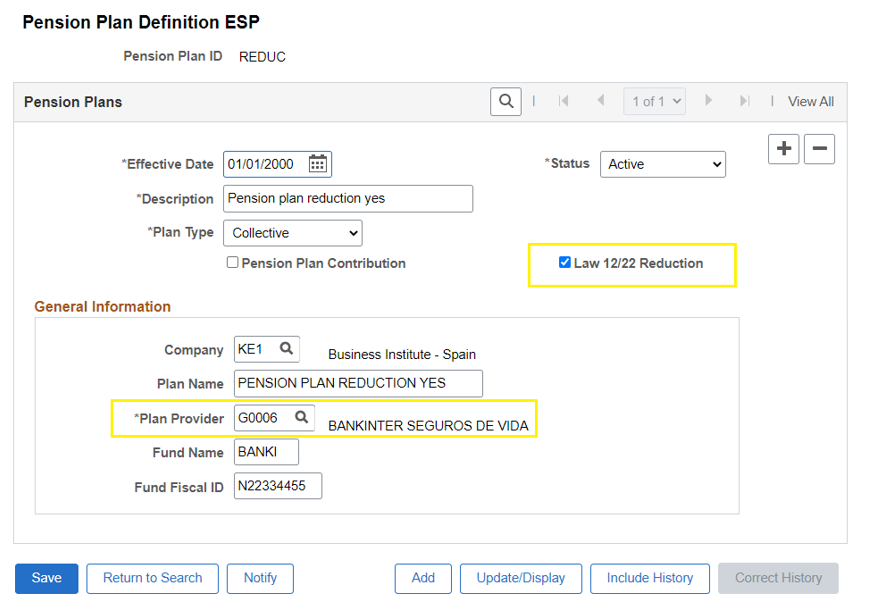Image resolution: width=881 pixels, height=611 pixels.
Task: Add a new row with the plus icon
Action: 783,148
